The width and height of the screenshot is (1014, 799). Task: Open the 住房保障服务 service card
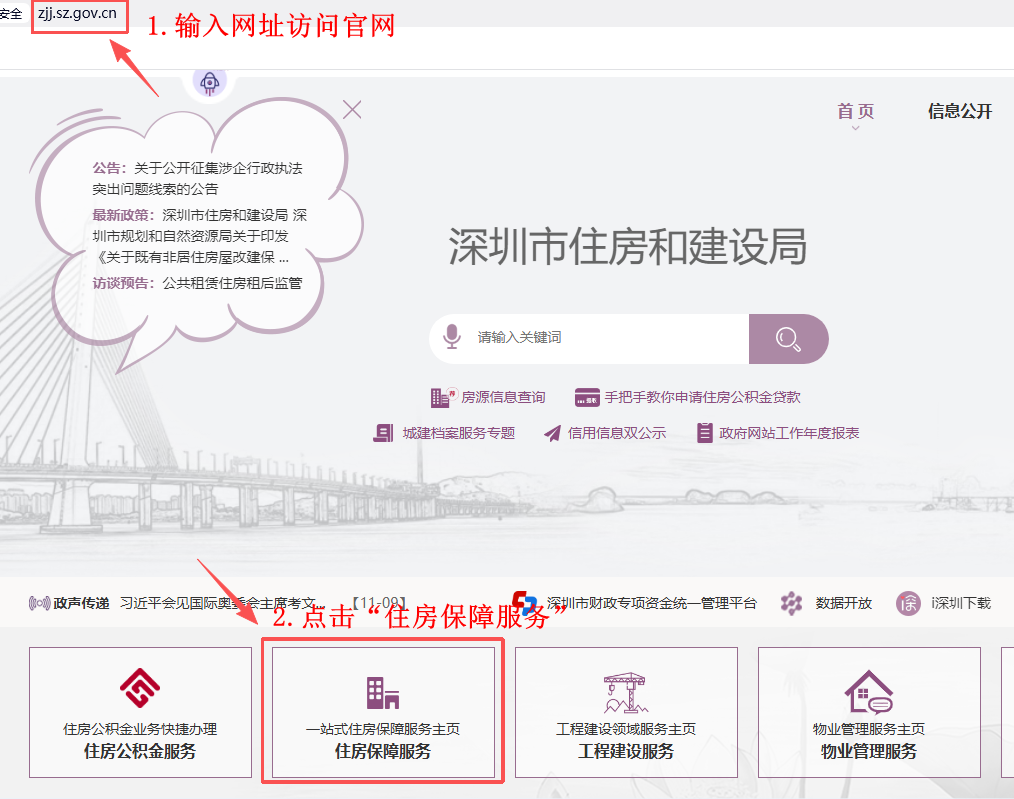(x=383, y=712)
